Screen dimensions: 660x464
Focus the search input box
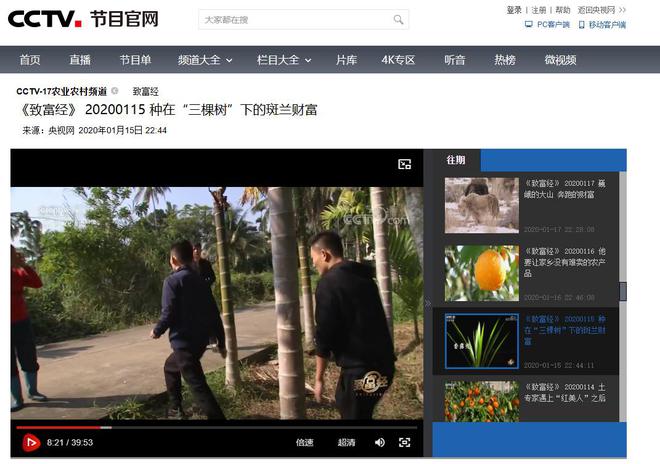pos(303,19)
